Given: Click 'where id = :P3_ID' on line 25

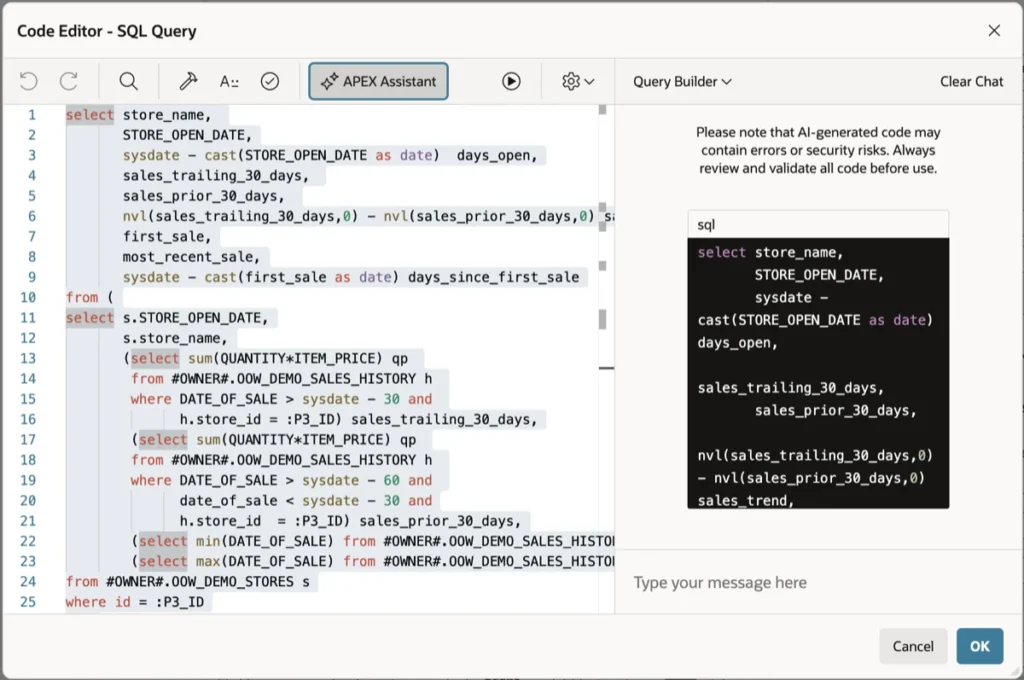Looking at the screenshot, I should 135,602.
